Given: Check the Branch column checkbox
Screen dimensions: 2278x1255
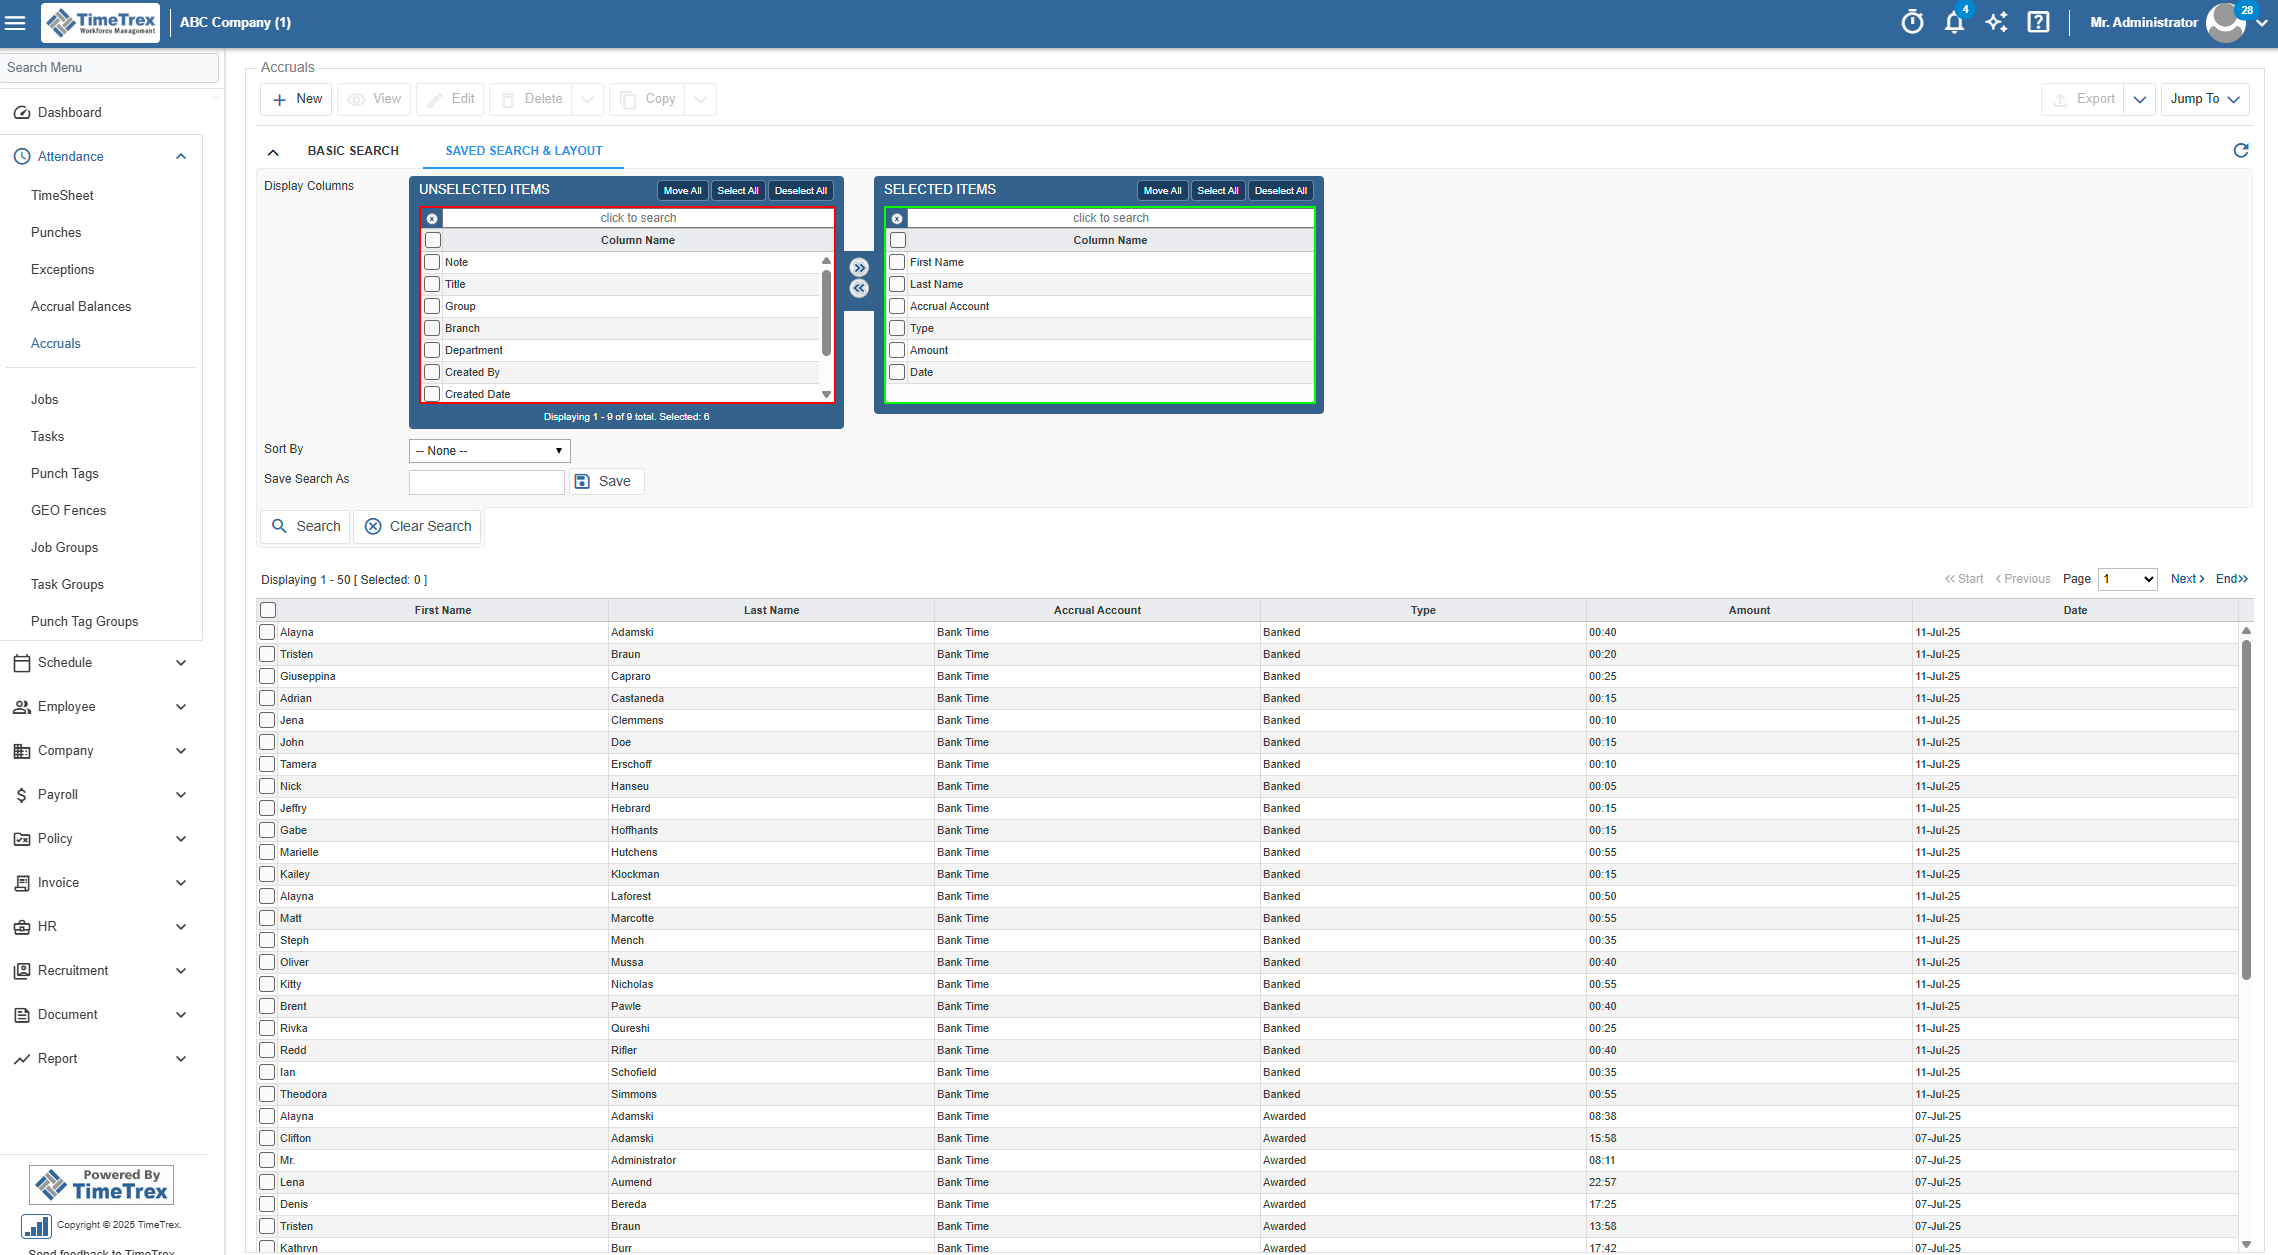Looking at the screenshot, I should (432, 328).
